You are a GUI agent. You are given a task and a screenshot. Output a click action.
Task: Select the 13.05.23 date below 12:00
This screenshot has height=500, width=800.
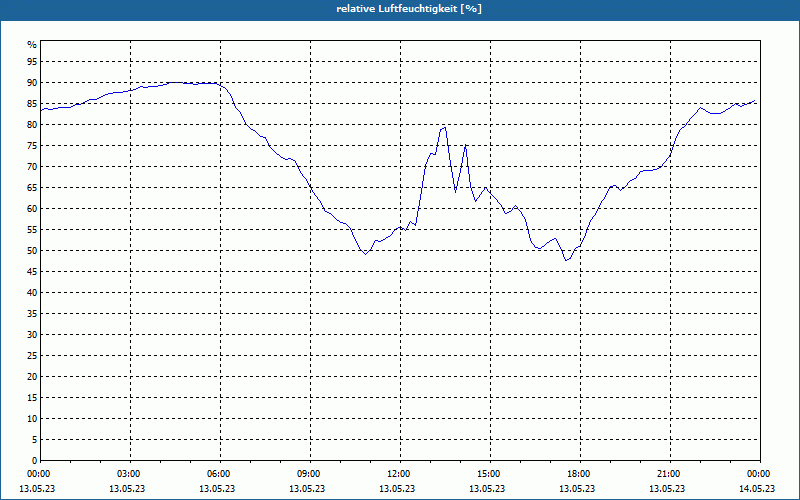coord(397,489)
